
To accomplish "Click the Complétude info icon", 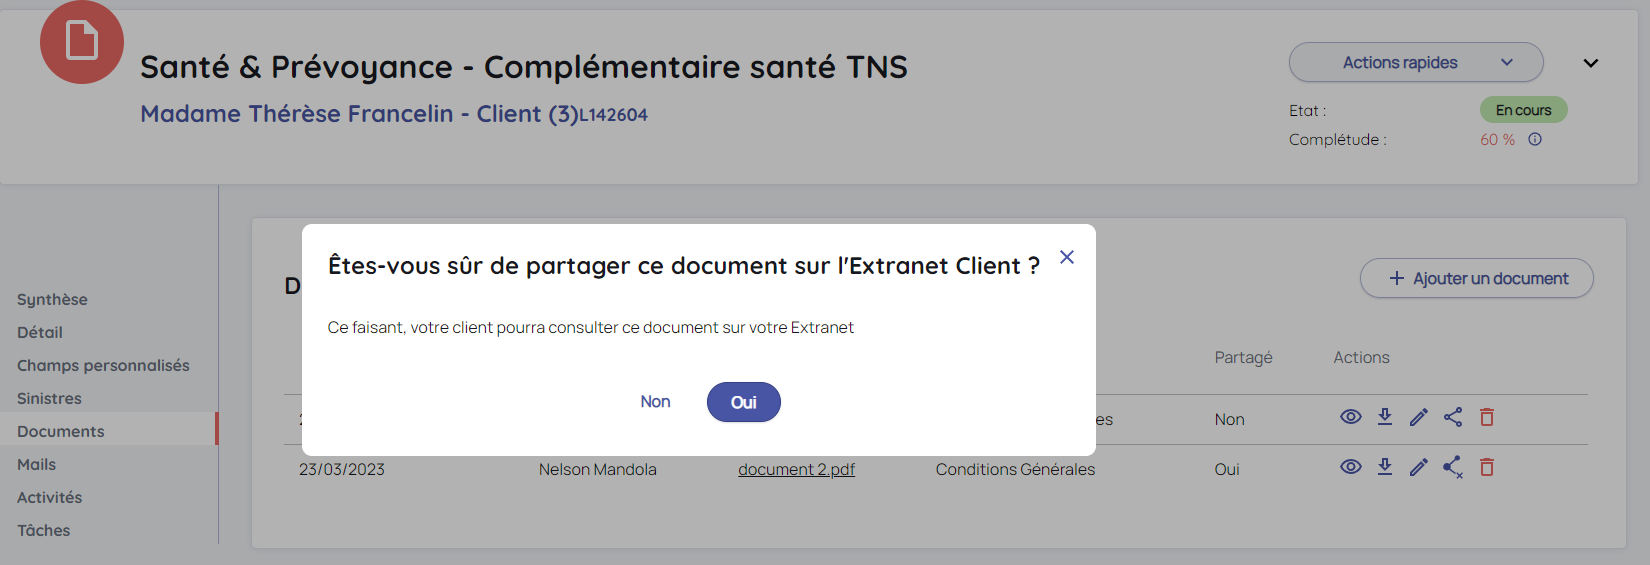I will (x=1535, y=140).
